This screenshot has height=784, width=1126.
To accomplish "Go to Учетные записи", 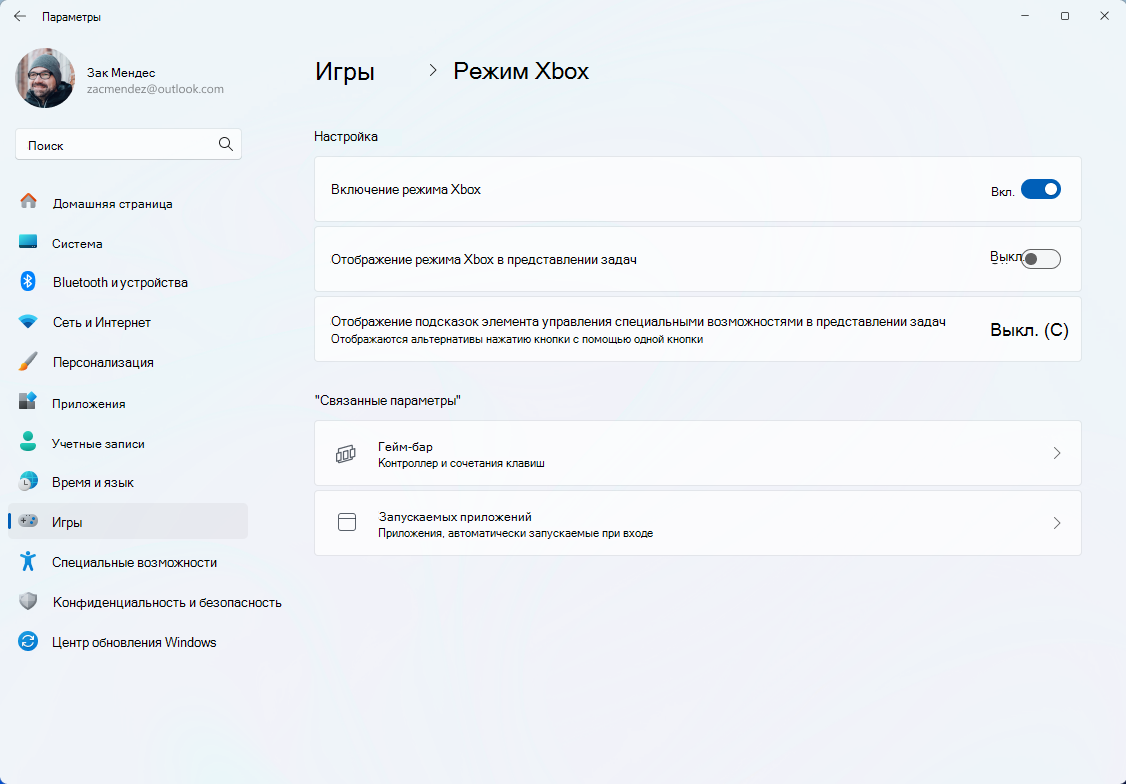I will pos(128,444).
